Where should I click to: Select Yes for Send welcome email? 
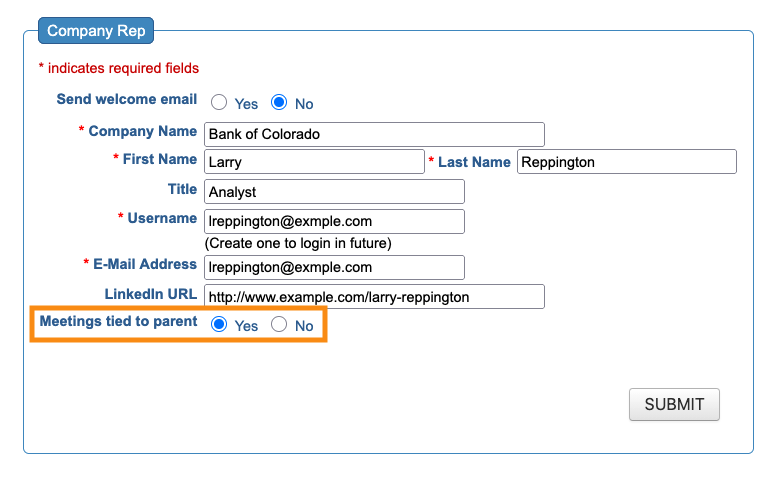click(x=219, y=103)
